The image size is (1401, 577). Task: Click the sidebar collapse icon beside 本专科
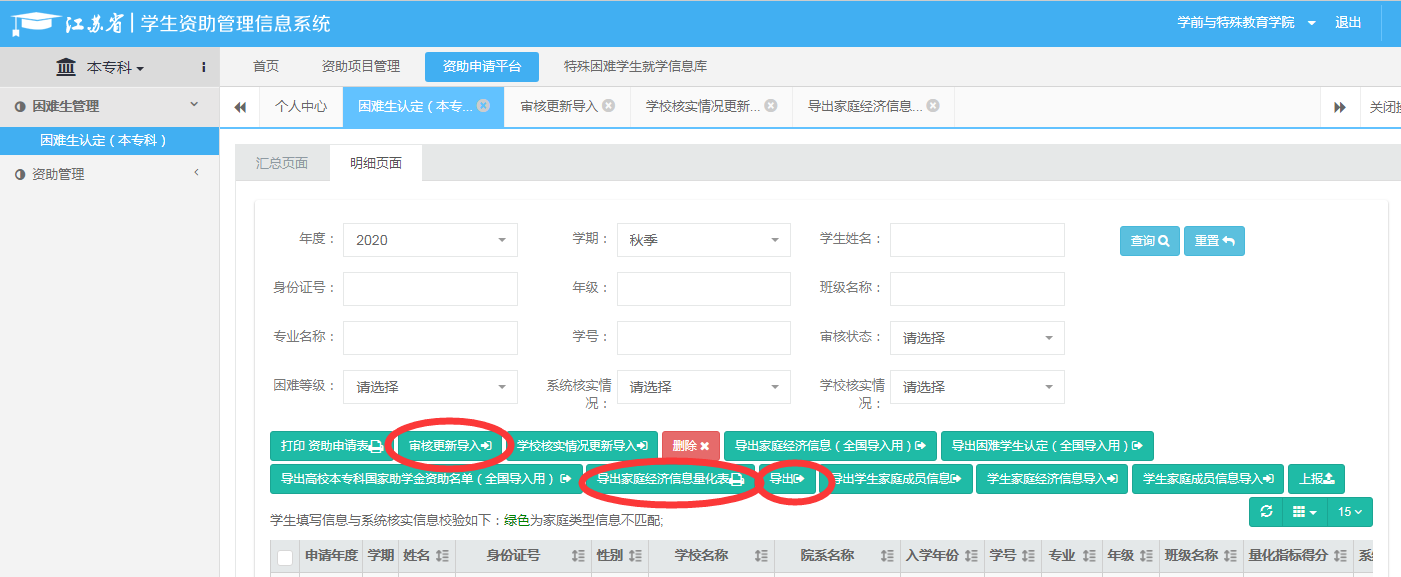point(203,67)
